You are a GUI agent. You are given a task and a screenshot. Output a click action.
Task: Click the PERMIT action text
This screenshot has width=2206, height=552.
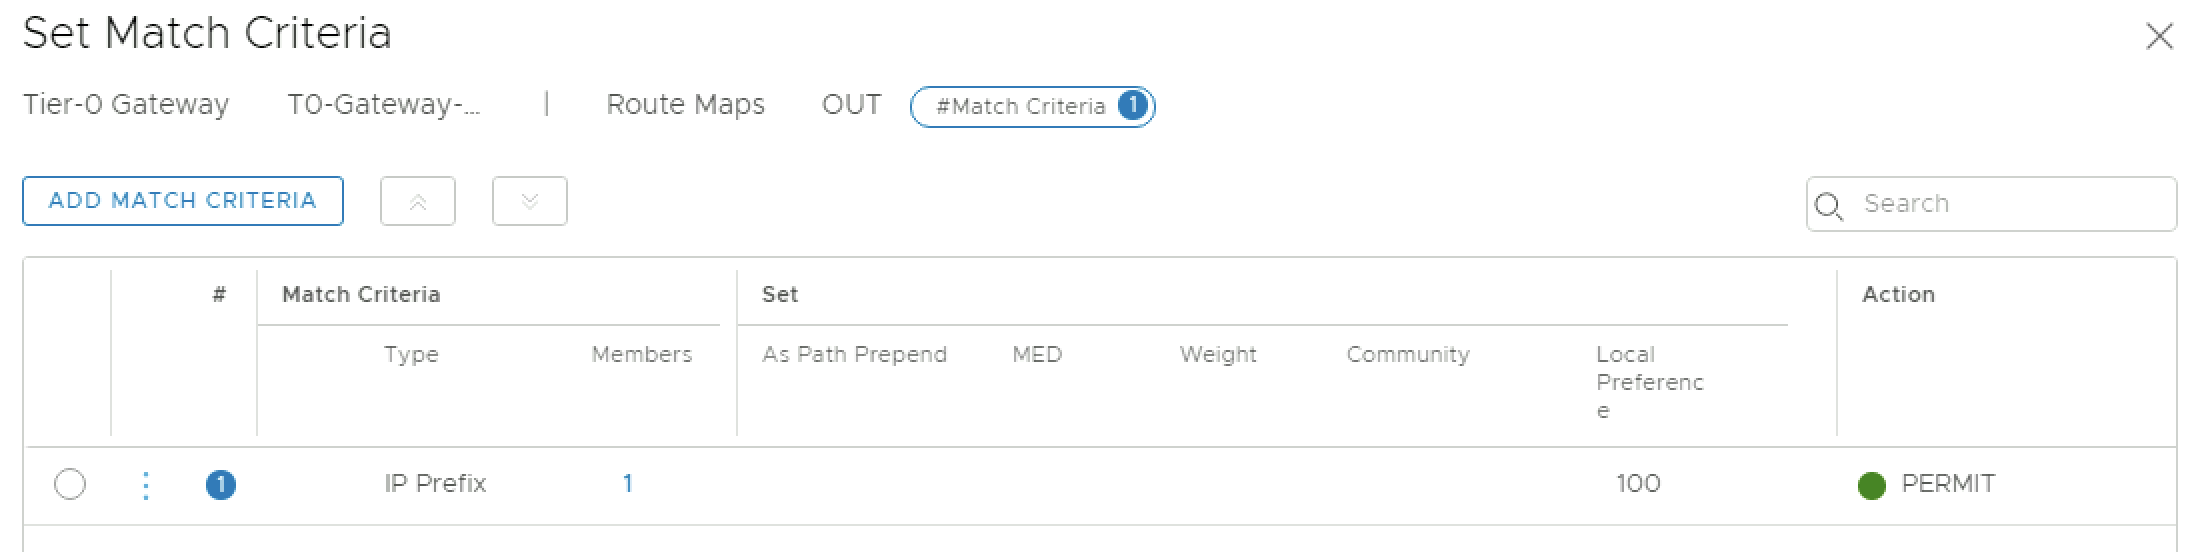(x=1947, y=484)
